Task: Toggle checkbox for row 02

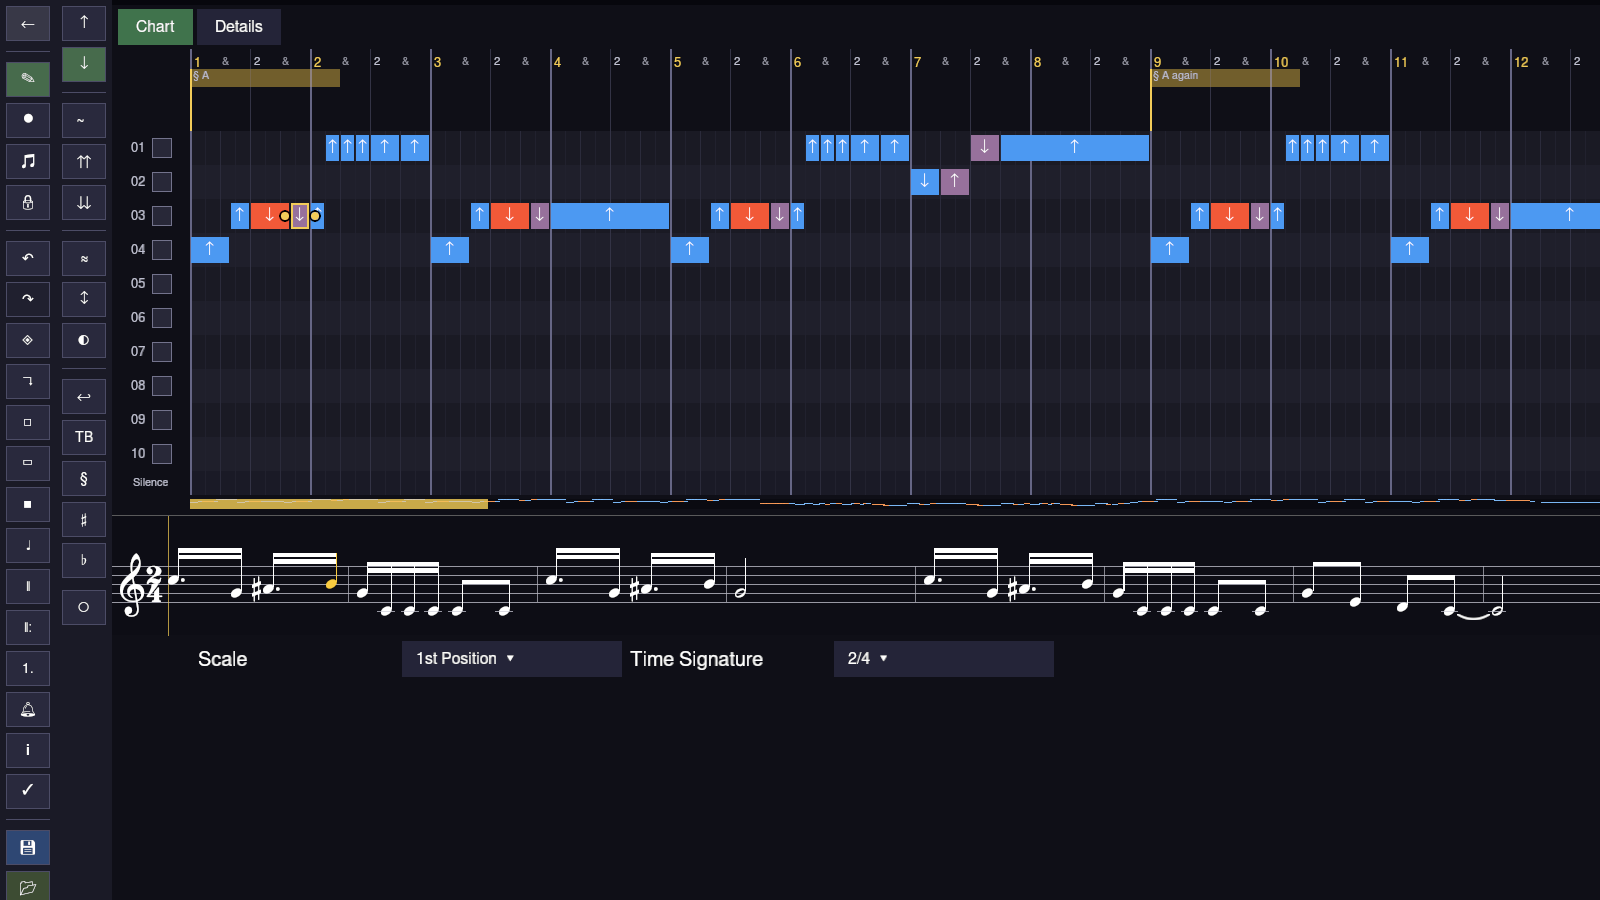Action: (x=162, y=182)
